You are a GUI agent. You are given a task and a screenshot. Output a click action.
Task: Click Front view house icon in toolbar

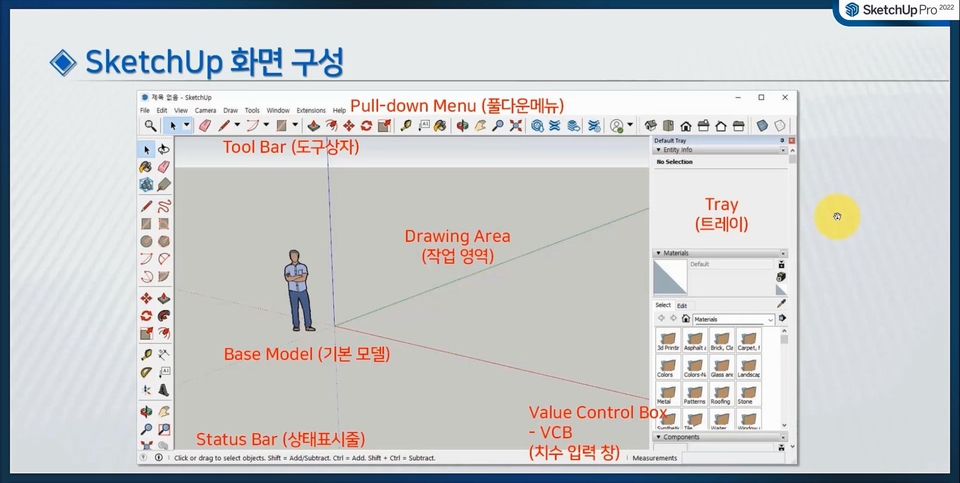pos(686,125)
